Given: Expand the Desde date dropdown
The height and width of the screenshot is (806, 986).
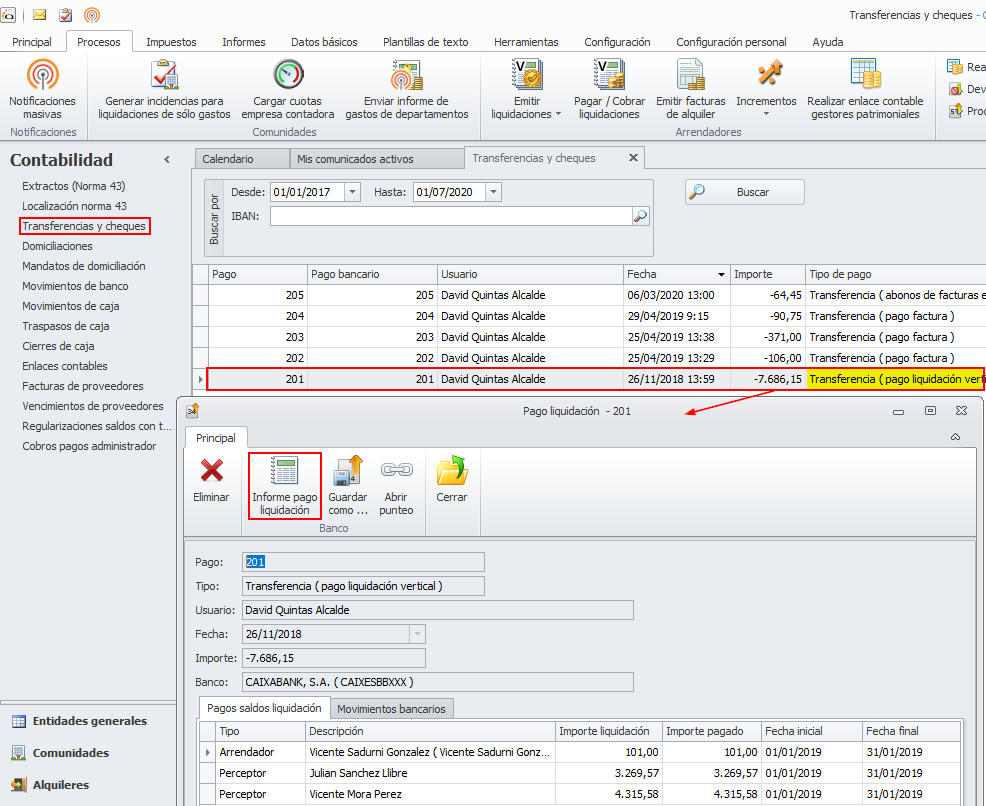Looking at the screenshot, I should pos(352,192).
